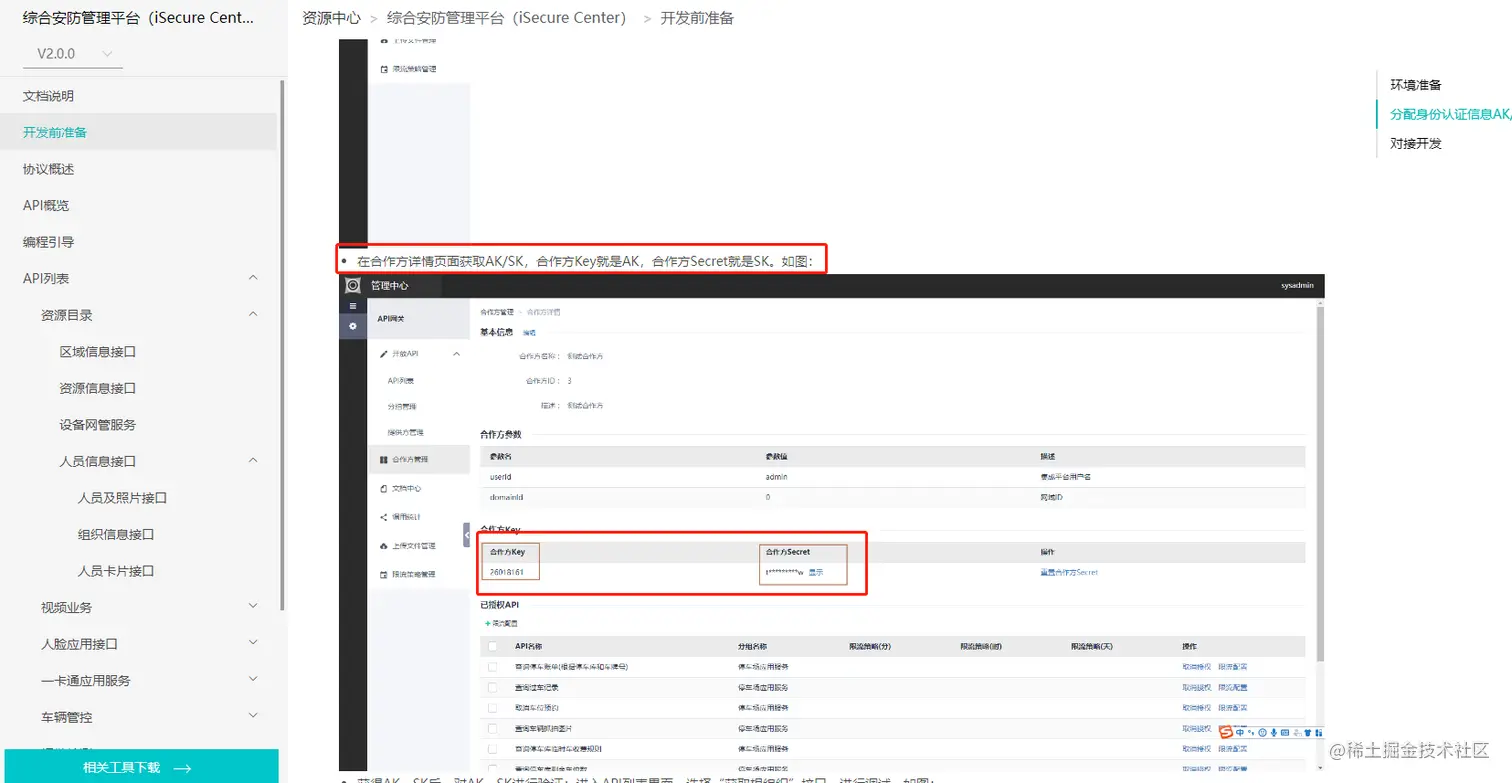Click the 编辑 link beside 基本信息

529,332
